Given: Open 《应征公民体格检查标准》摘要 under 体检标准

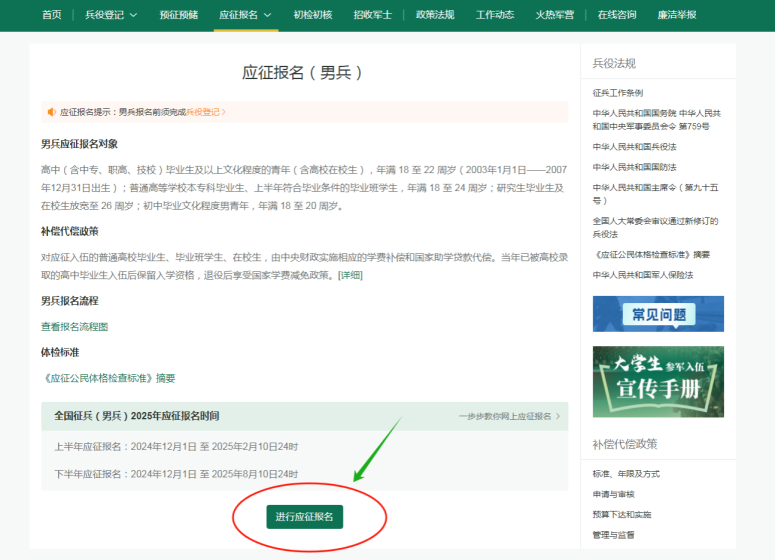Looking at the screenshot, I should [x=108, y=378].
